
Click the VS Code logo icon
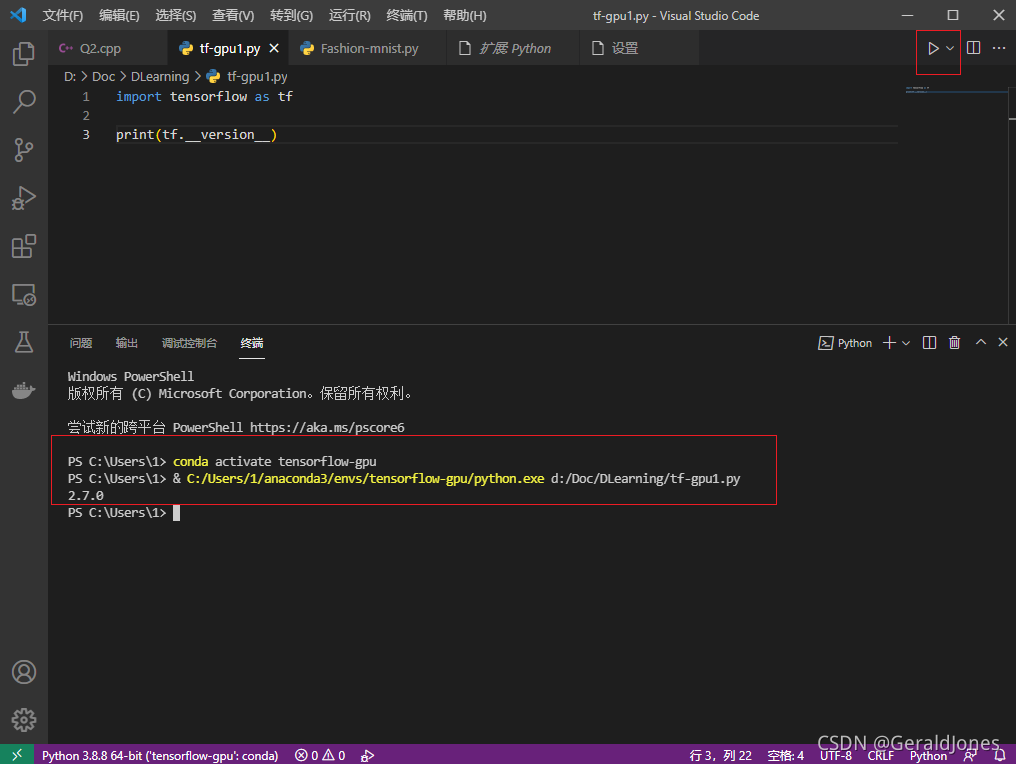[18, 15]
